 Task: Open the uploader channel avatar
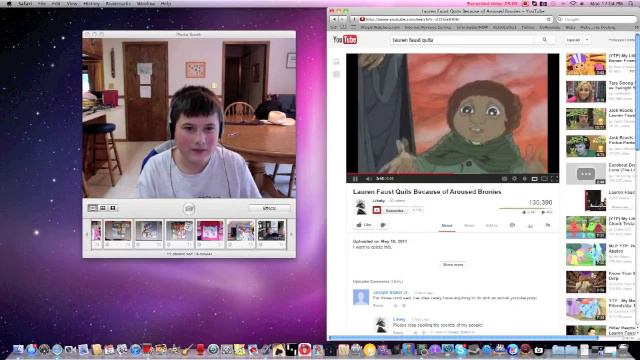pyautogui.click(x=361, y=207)
